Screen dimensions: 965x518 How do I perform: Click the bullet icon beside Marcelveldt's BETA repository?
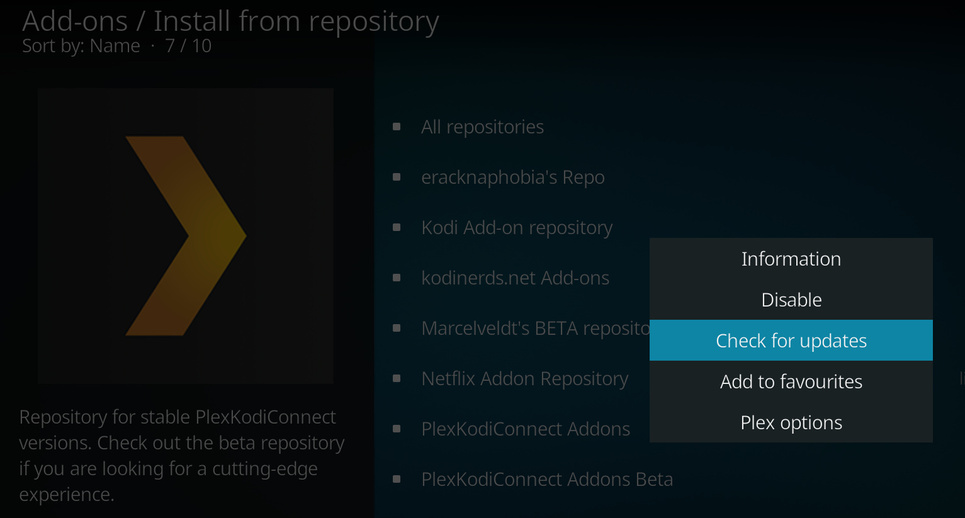point(397,328)
